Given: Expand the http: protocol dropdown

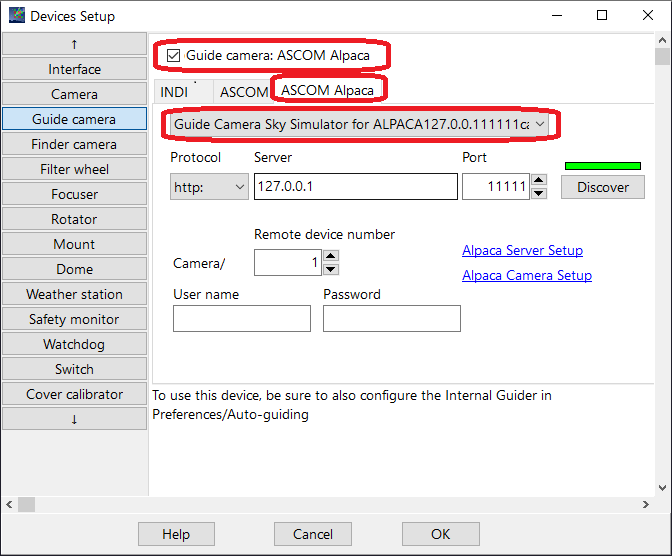Looking at the screenshot, I should 210,187.
